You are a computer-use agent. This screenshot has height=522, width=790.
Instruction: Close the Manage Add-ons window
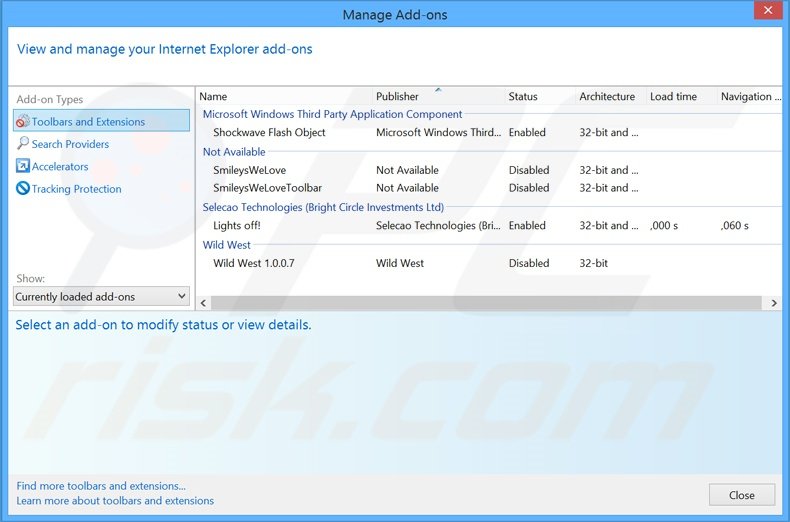click(741, 495)
